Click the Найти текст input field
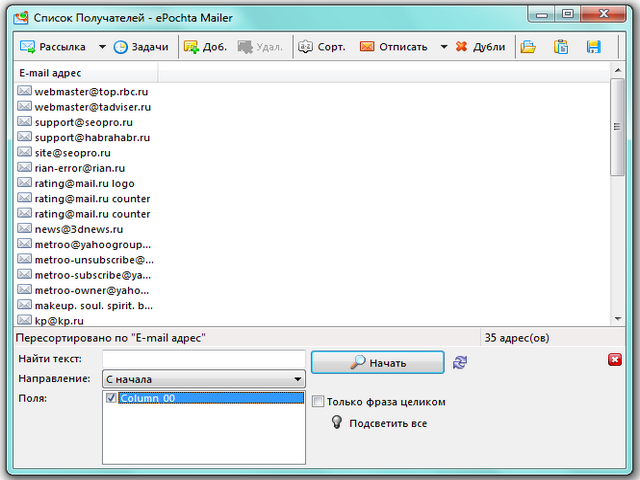Viewport: 640px width, 480px height. click(x=204, y=360)
